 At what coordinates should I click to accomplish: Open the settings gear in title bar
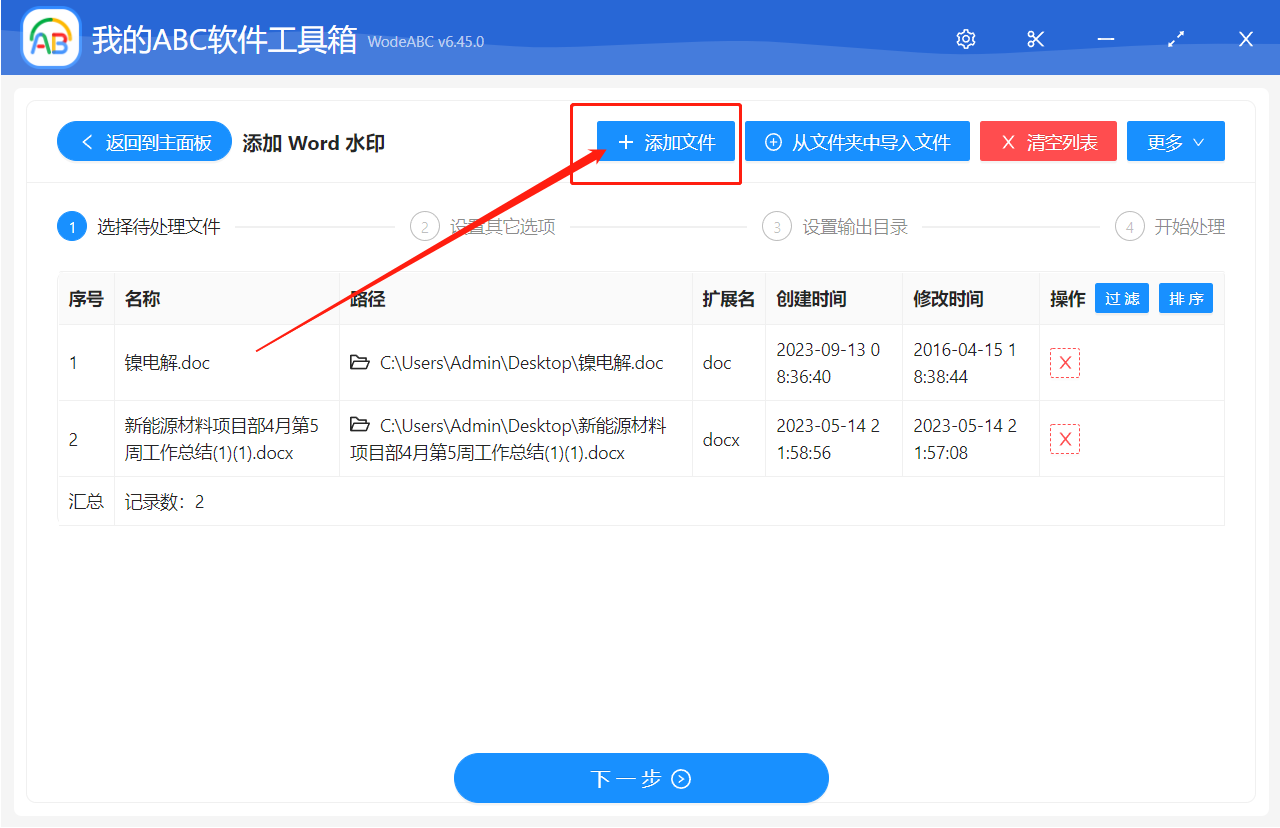pos(964,38)
